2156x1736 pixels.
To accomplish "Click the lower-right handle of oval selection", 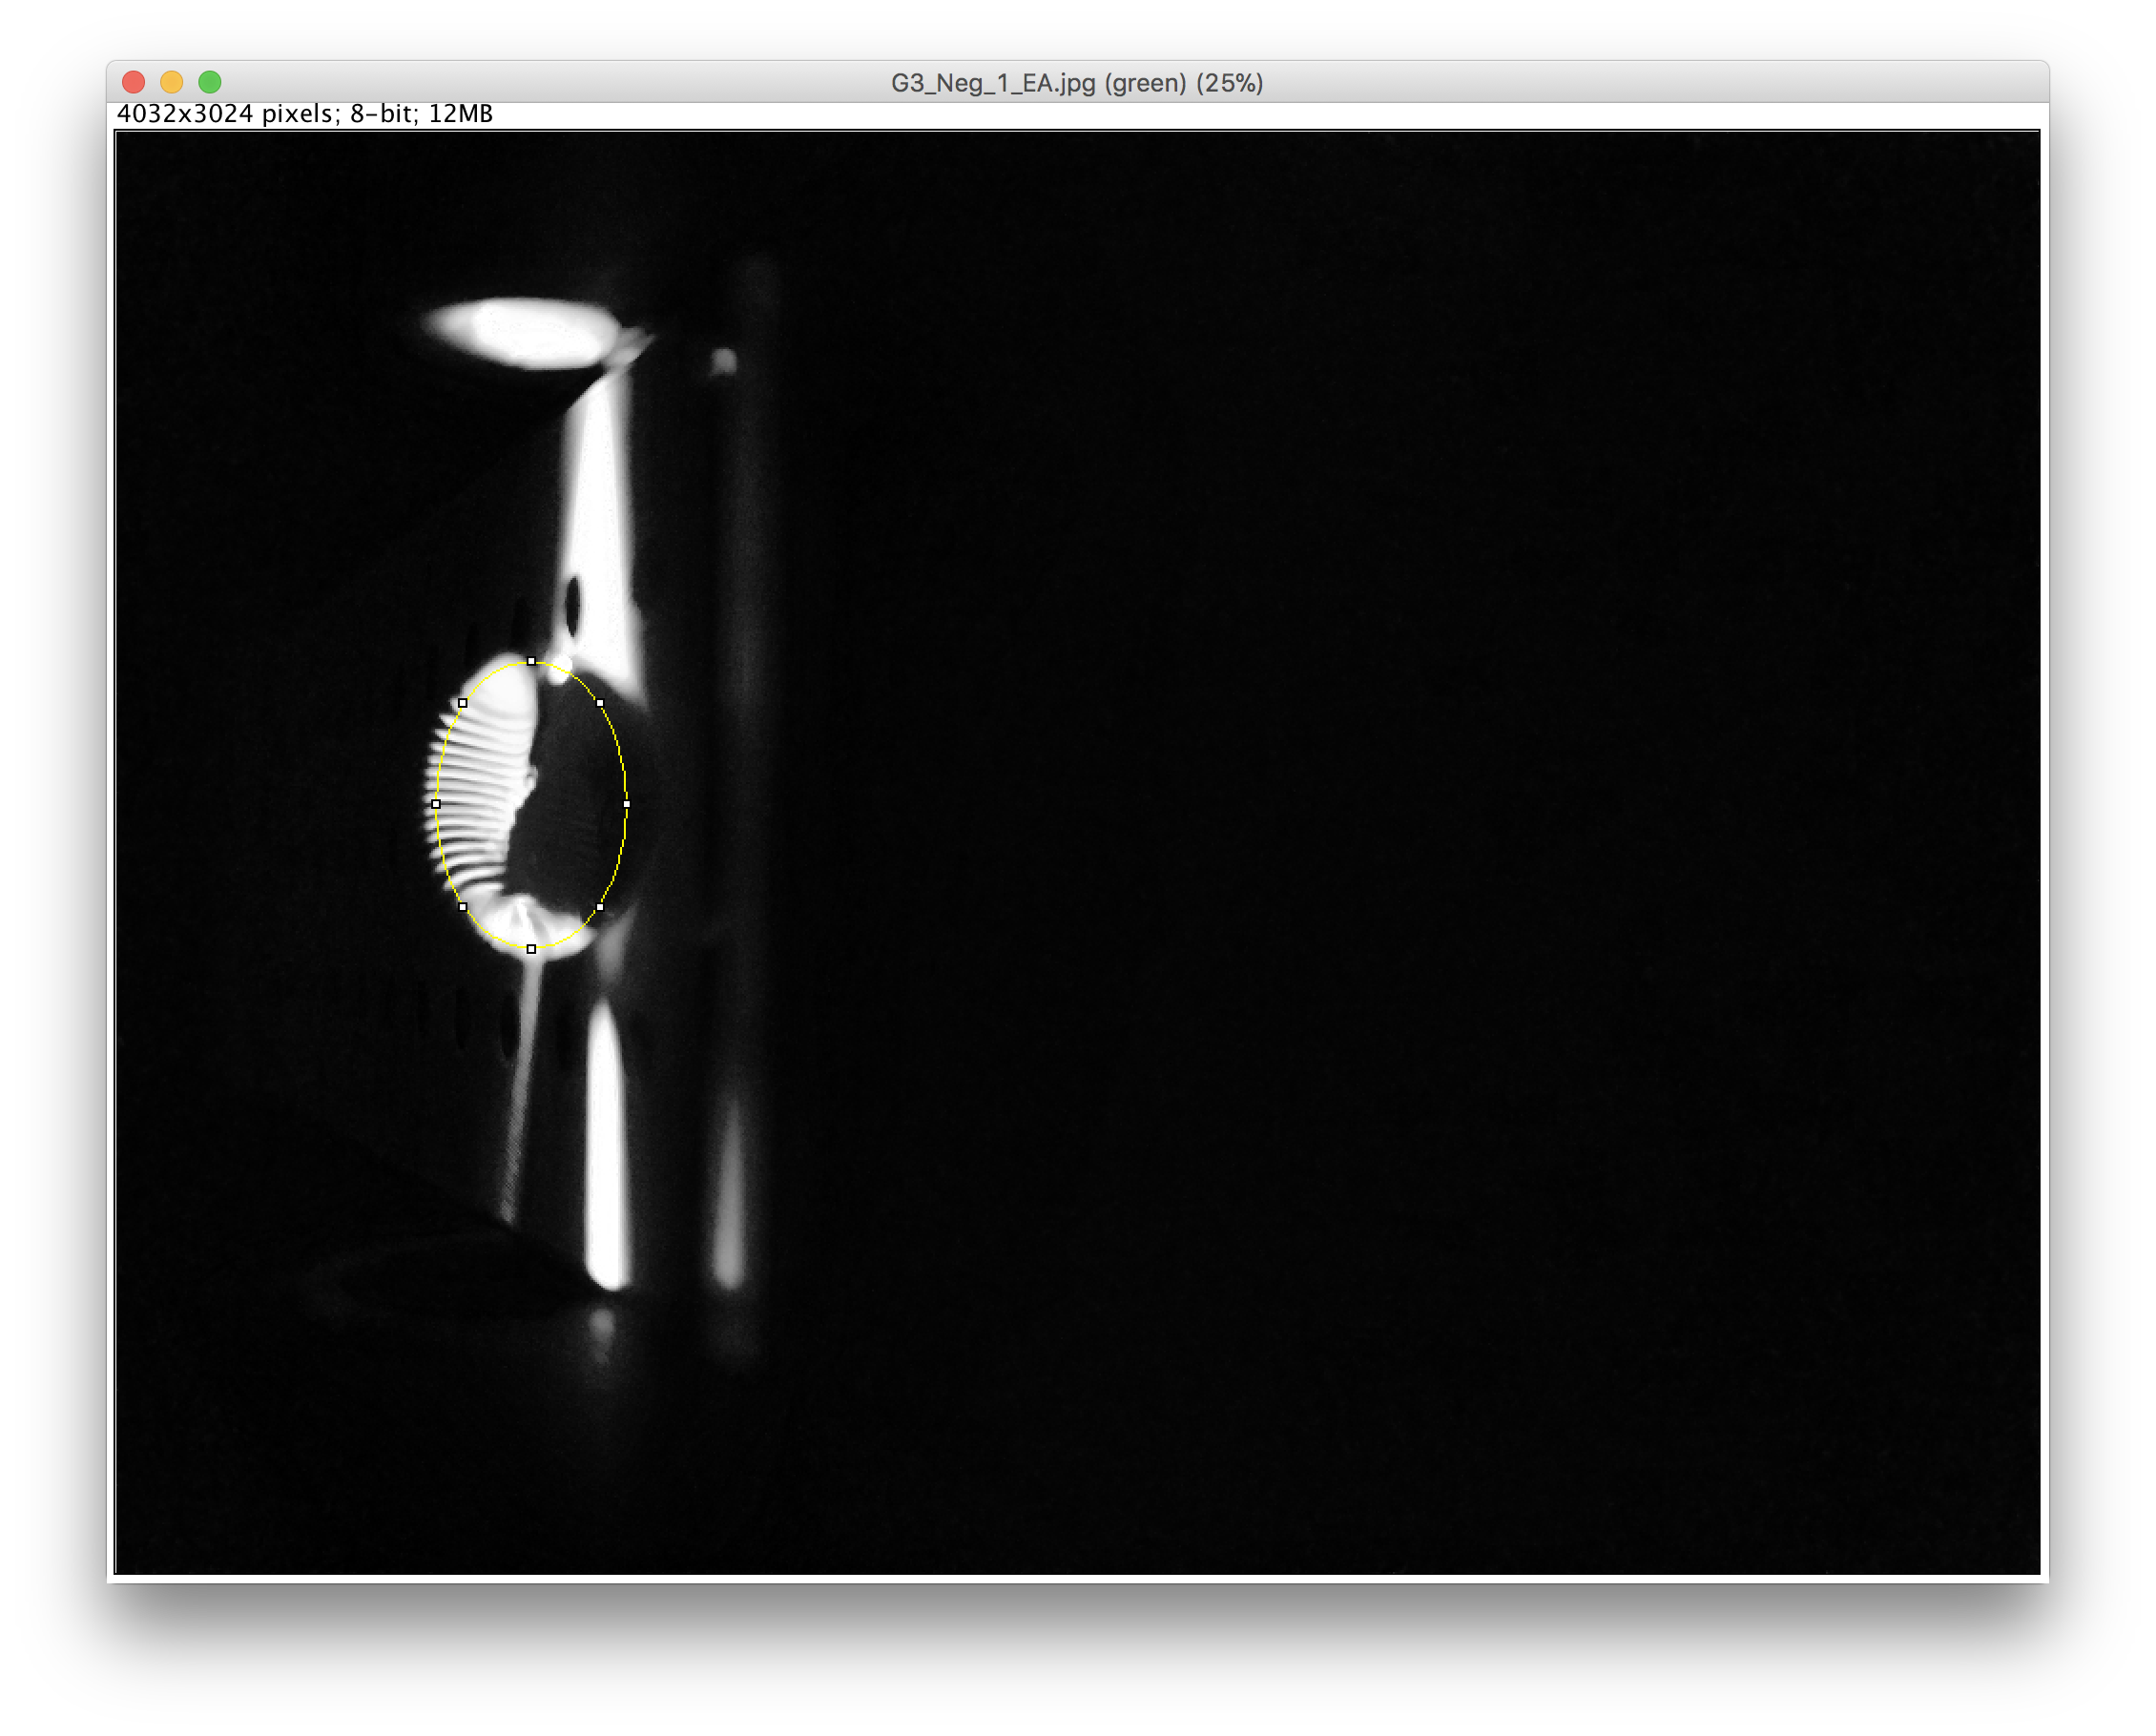I will [600, 907].
